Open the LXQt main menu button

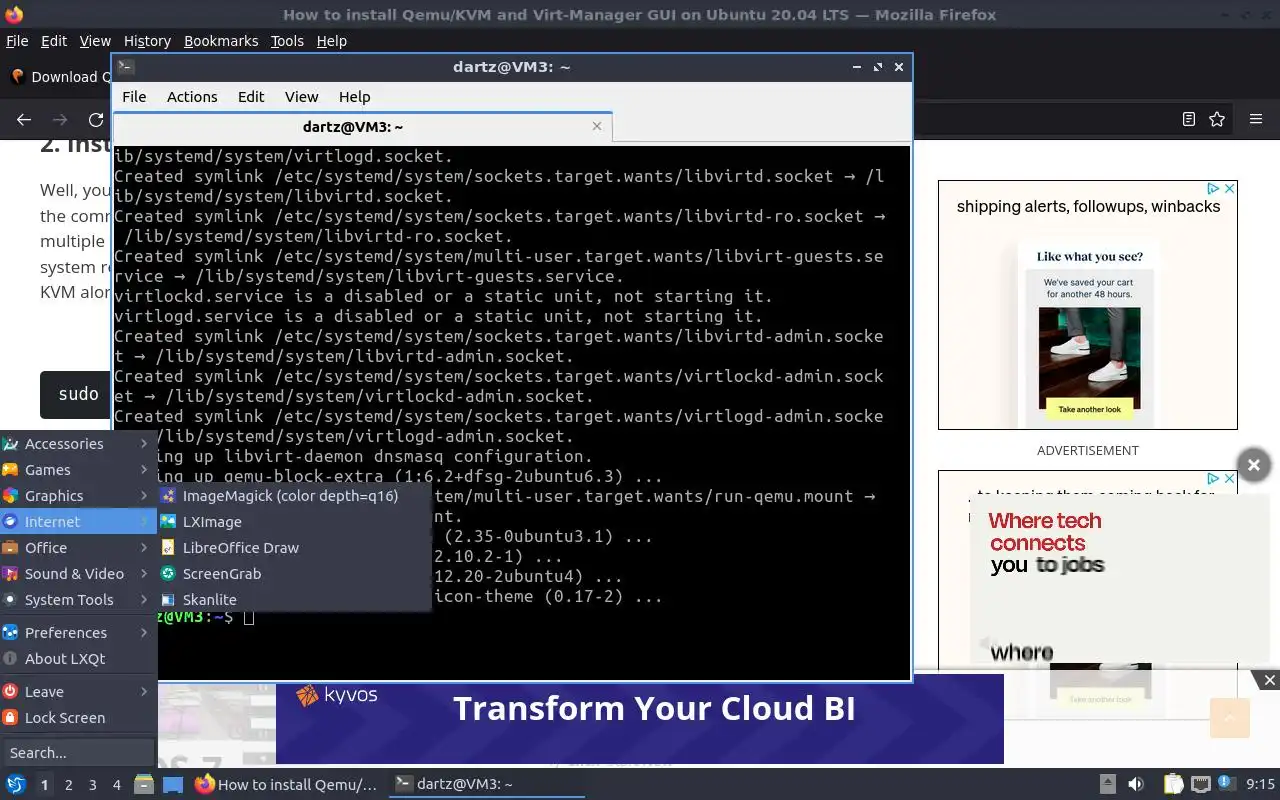click(15, 784)
